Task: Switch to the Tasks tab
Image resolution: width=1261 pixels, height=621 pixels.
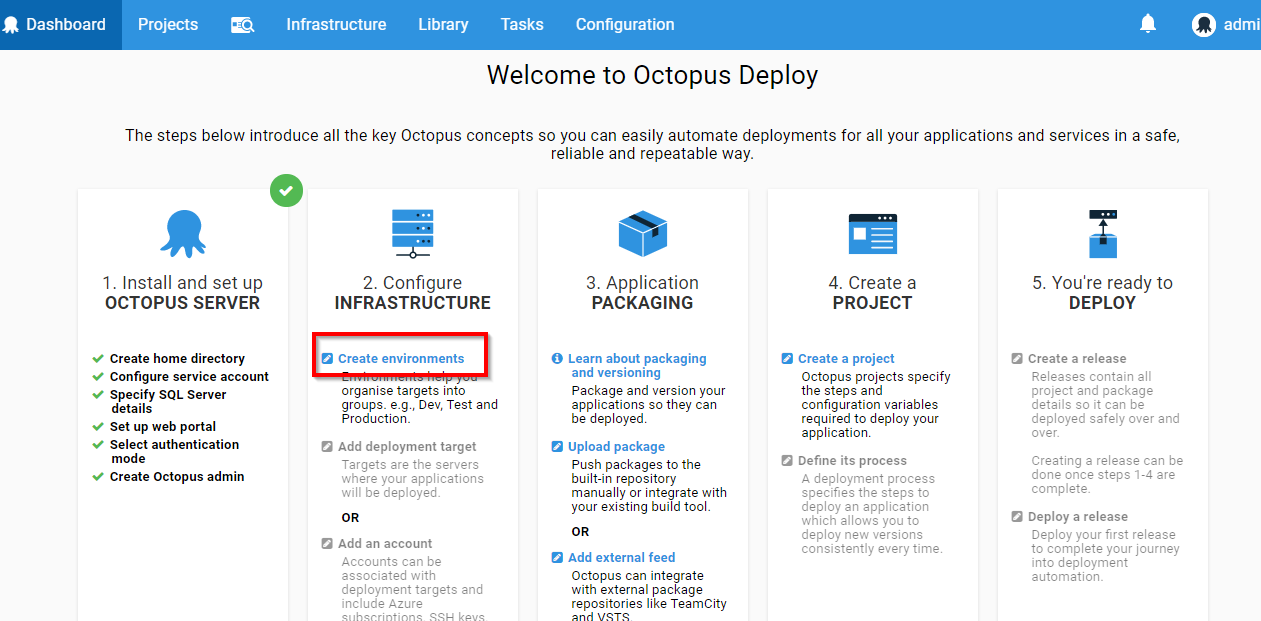Action: [x=522, y=25]
